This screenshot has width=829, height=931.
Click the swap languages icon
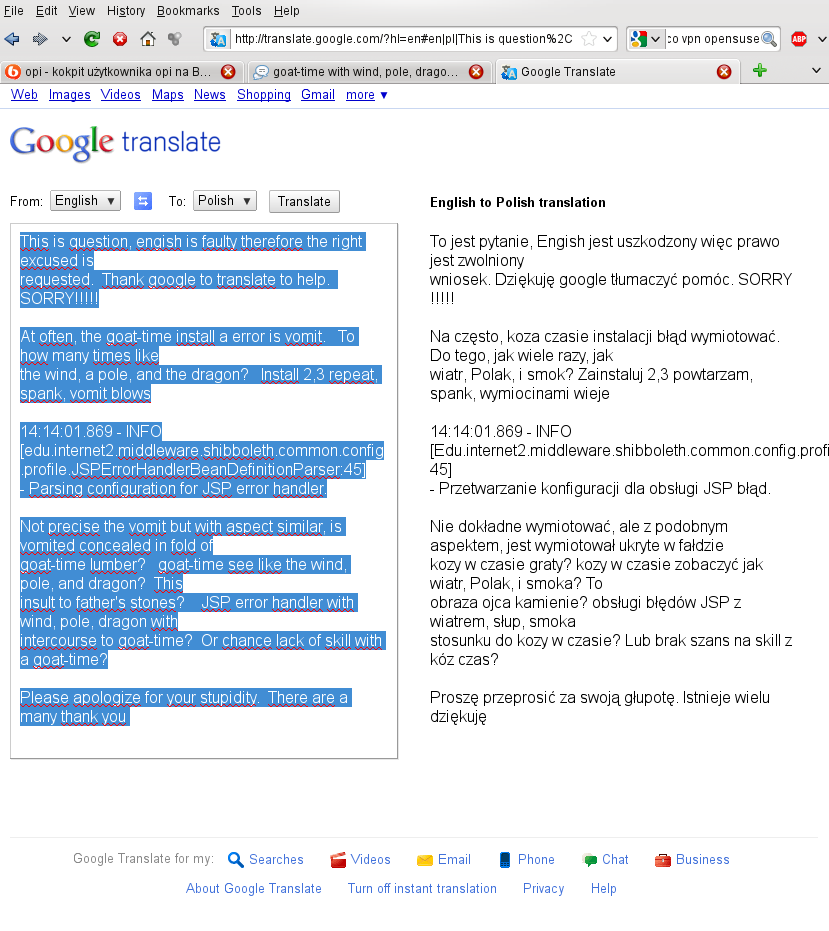coord(143,201)
